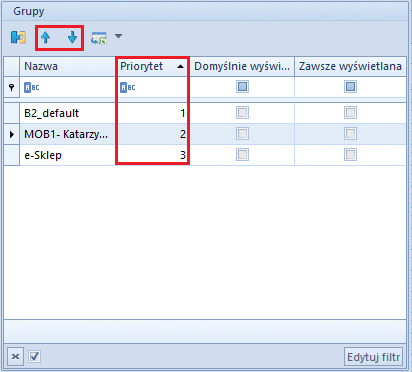
Task: Clear filter with X icon at bottom
Action: [x=15, y=357]
